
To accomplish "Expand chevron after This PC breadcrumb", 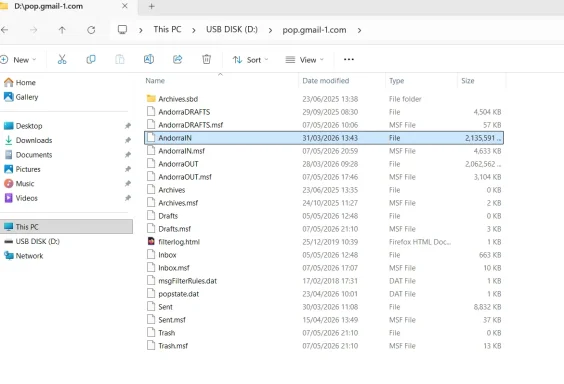I will (x=194, y=30).
